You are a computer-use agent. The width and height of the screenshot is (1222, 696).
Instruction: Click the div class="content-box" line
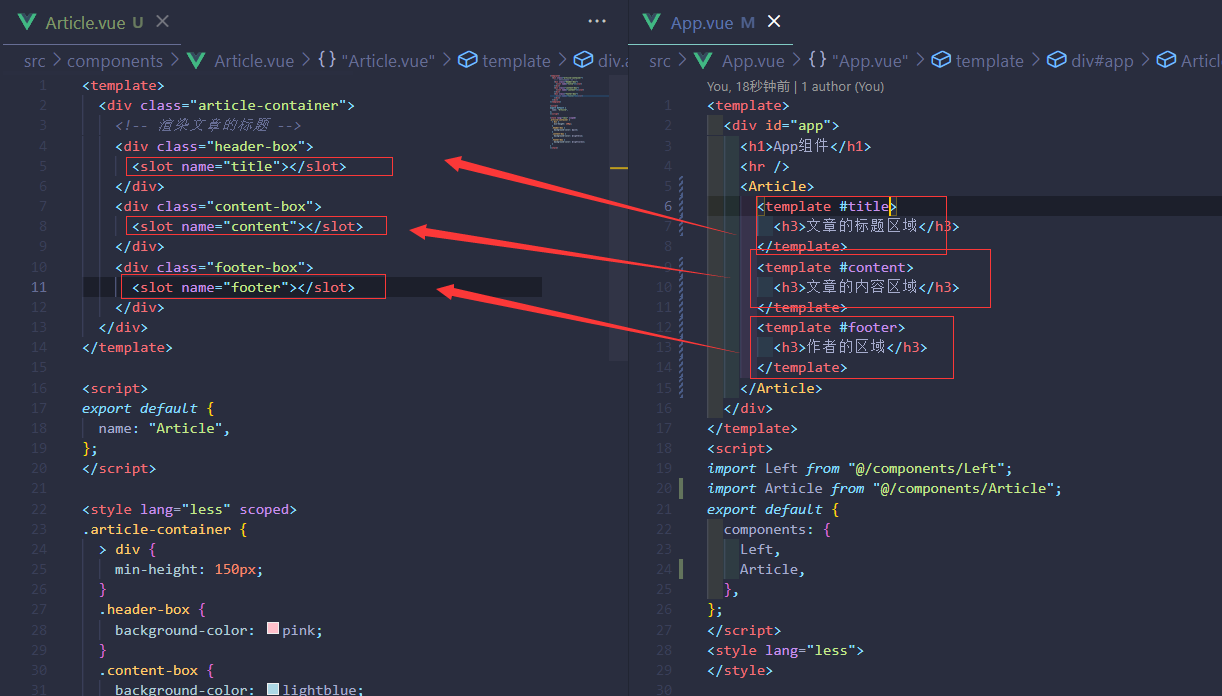point(218,206)
